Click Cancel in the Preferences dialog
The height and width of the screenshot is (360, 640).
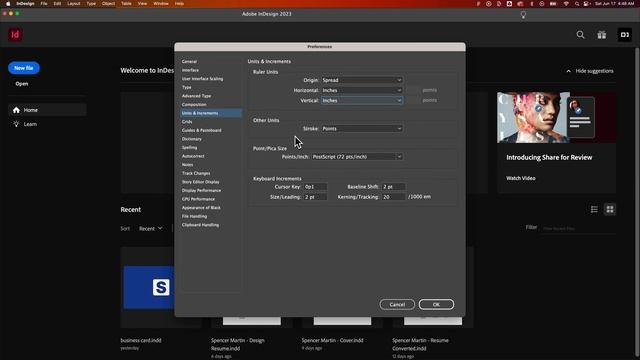coord(397,304)
